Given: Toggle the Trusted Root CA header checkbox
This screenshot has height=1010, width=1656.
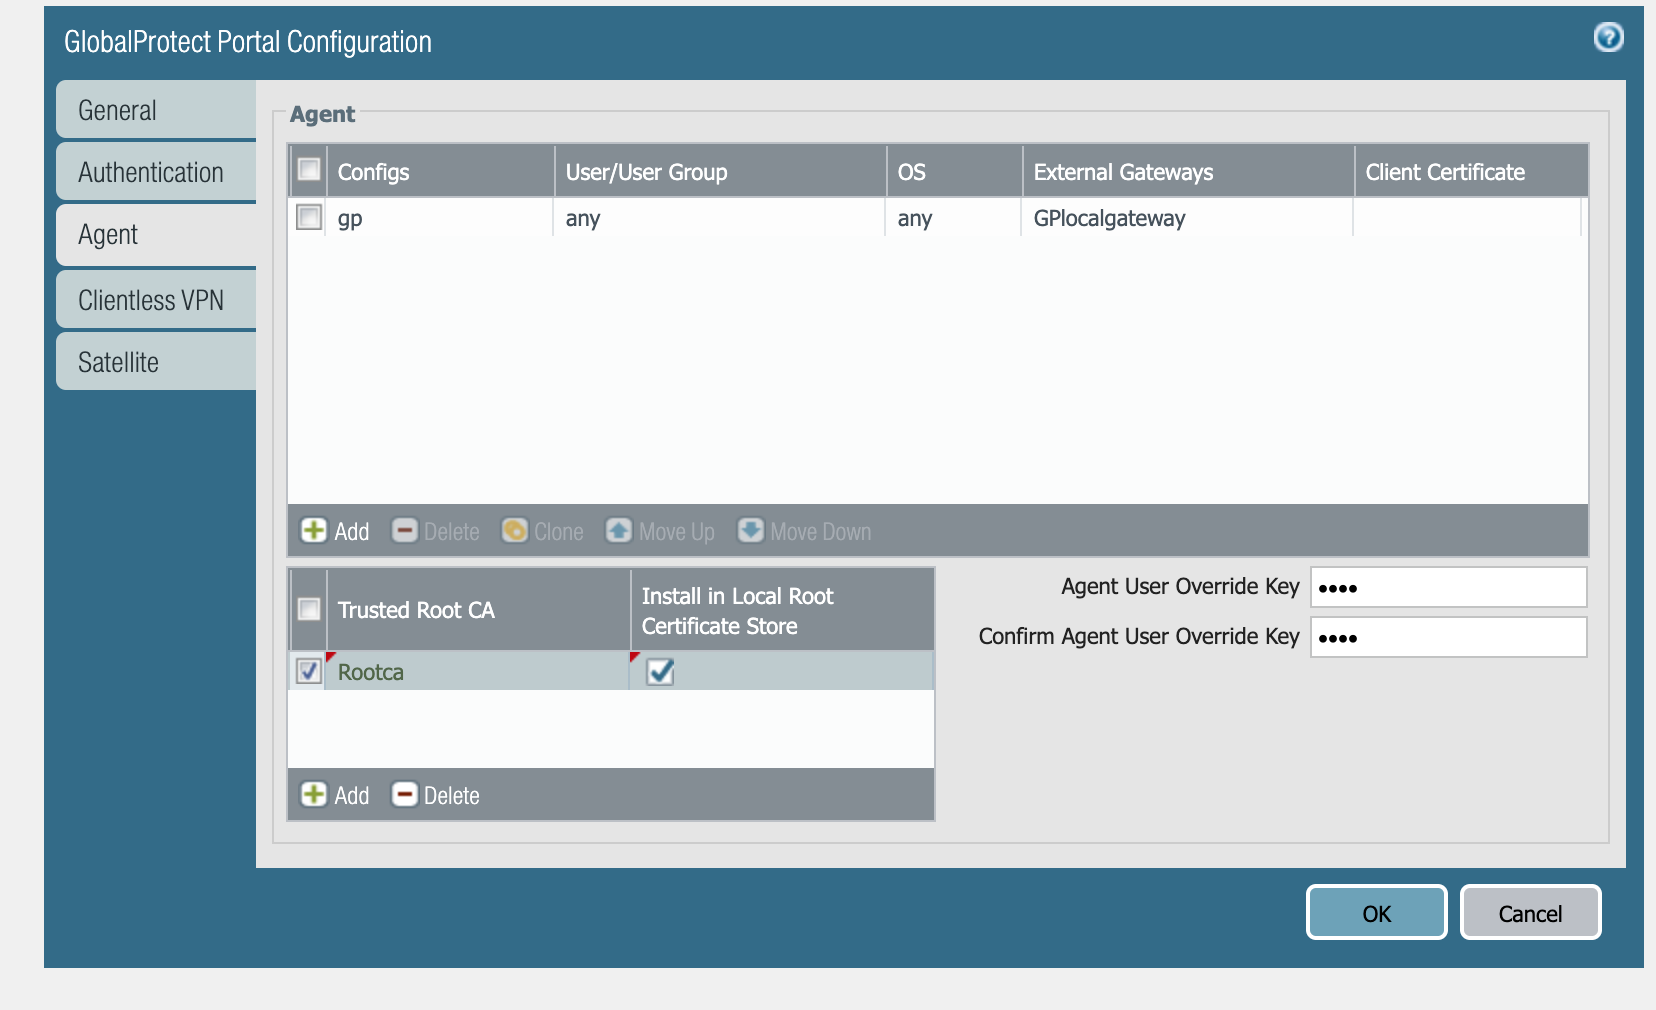Looking at the screenshot, I should pyautogui.click(x=309, y=609).
